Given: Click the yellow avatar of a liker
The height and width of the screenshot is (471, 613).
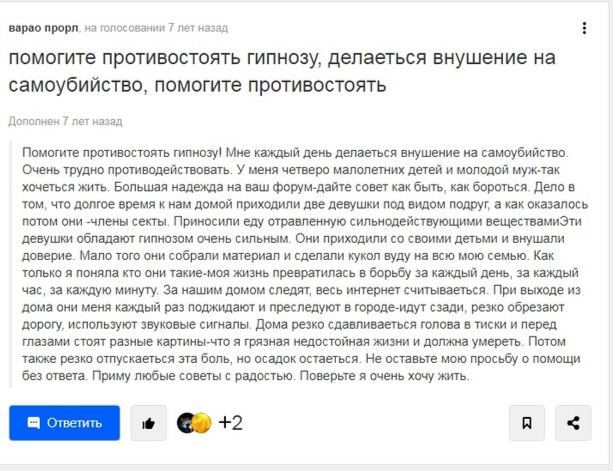Looking at the screenshot, I should (201, 423).
